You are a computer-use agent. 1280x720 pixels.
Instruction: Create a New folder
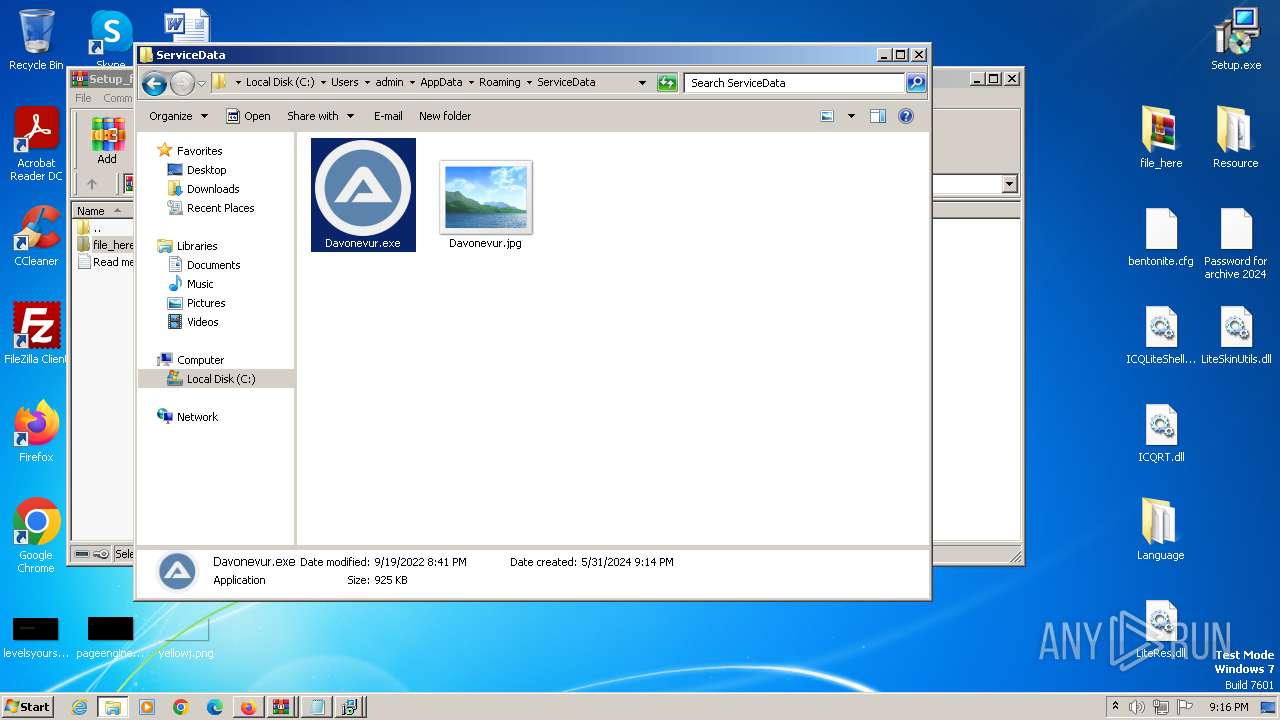(445, 116)
